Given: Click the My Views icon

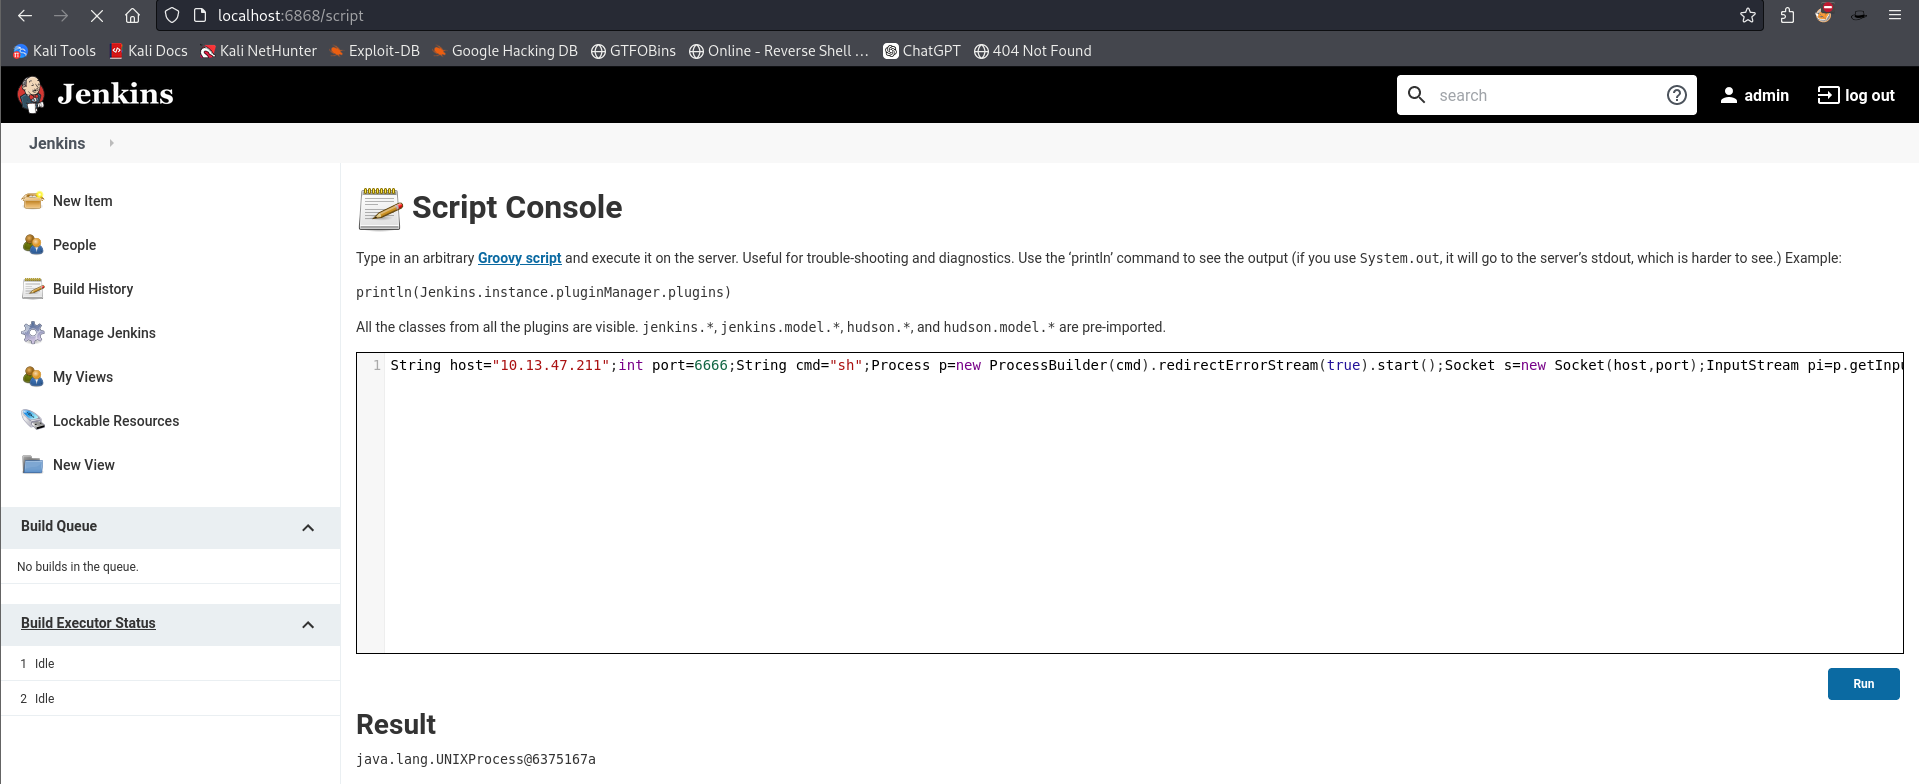Looking at the screenshot, I should click(x=33, y=377).
